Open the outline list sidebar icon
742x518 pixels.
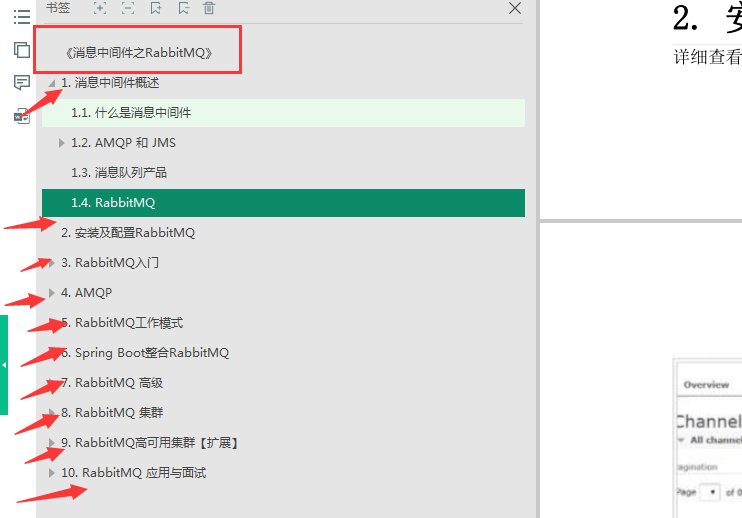click(x=22, y=17)
